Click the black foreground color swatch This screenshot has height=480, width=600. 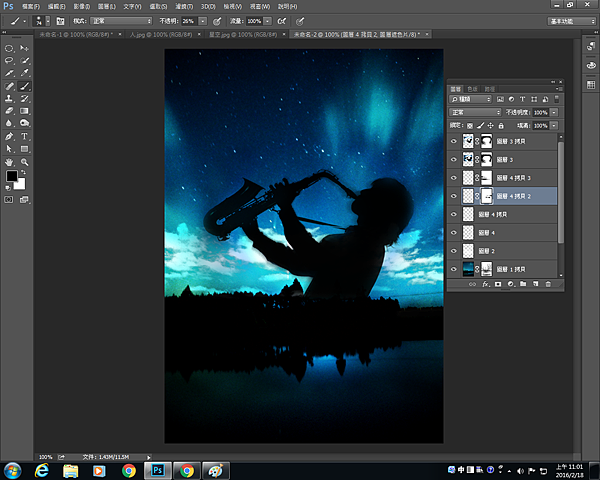pos(11,177)
